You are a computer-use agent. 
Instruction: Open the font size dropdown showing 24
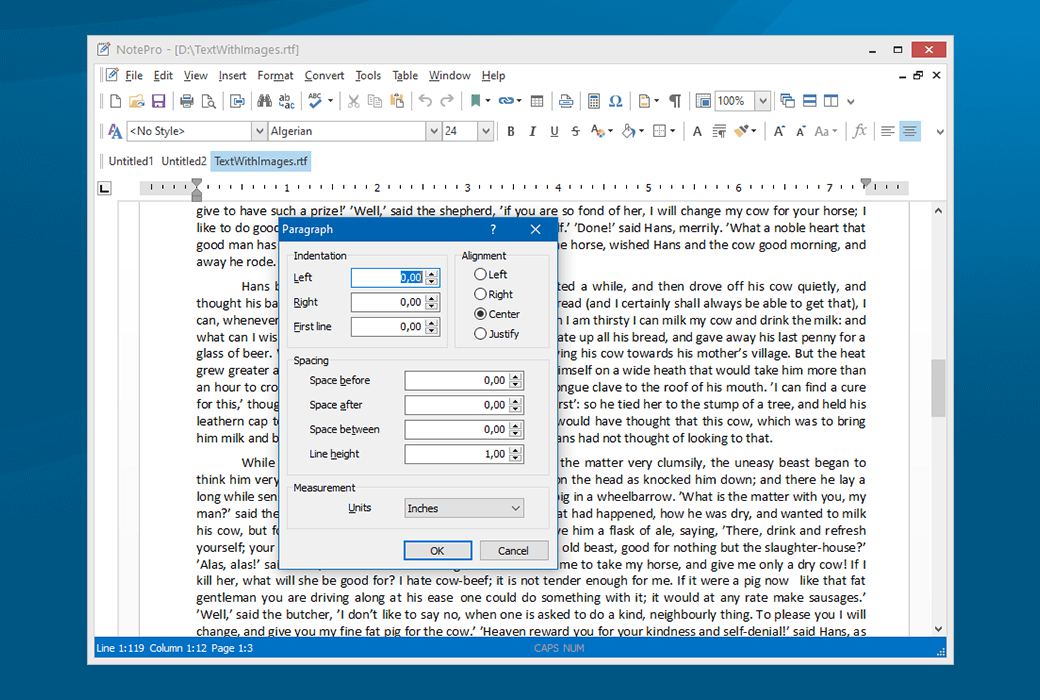point(486,131)
